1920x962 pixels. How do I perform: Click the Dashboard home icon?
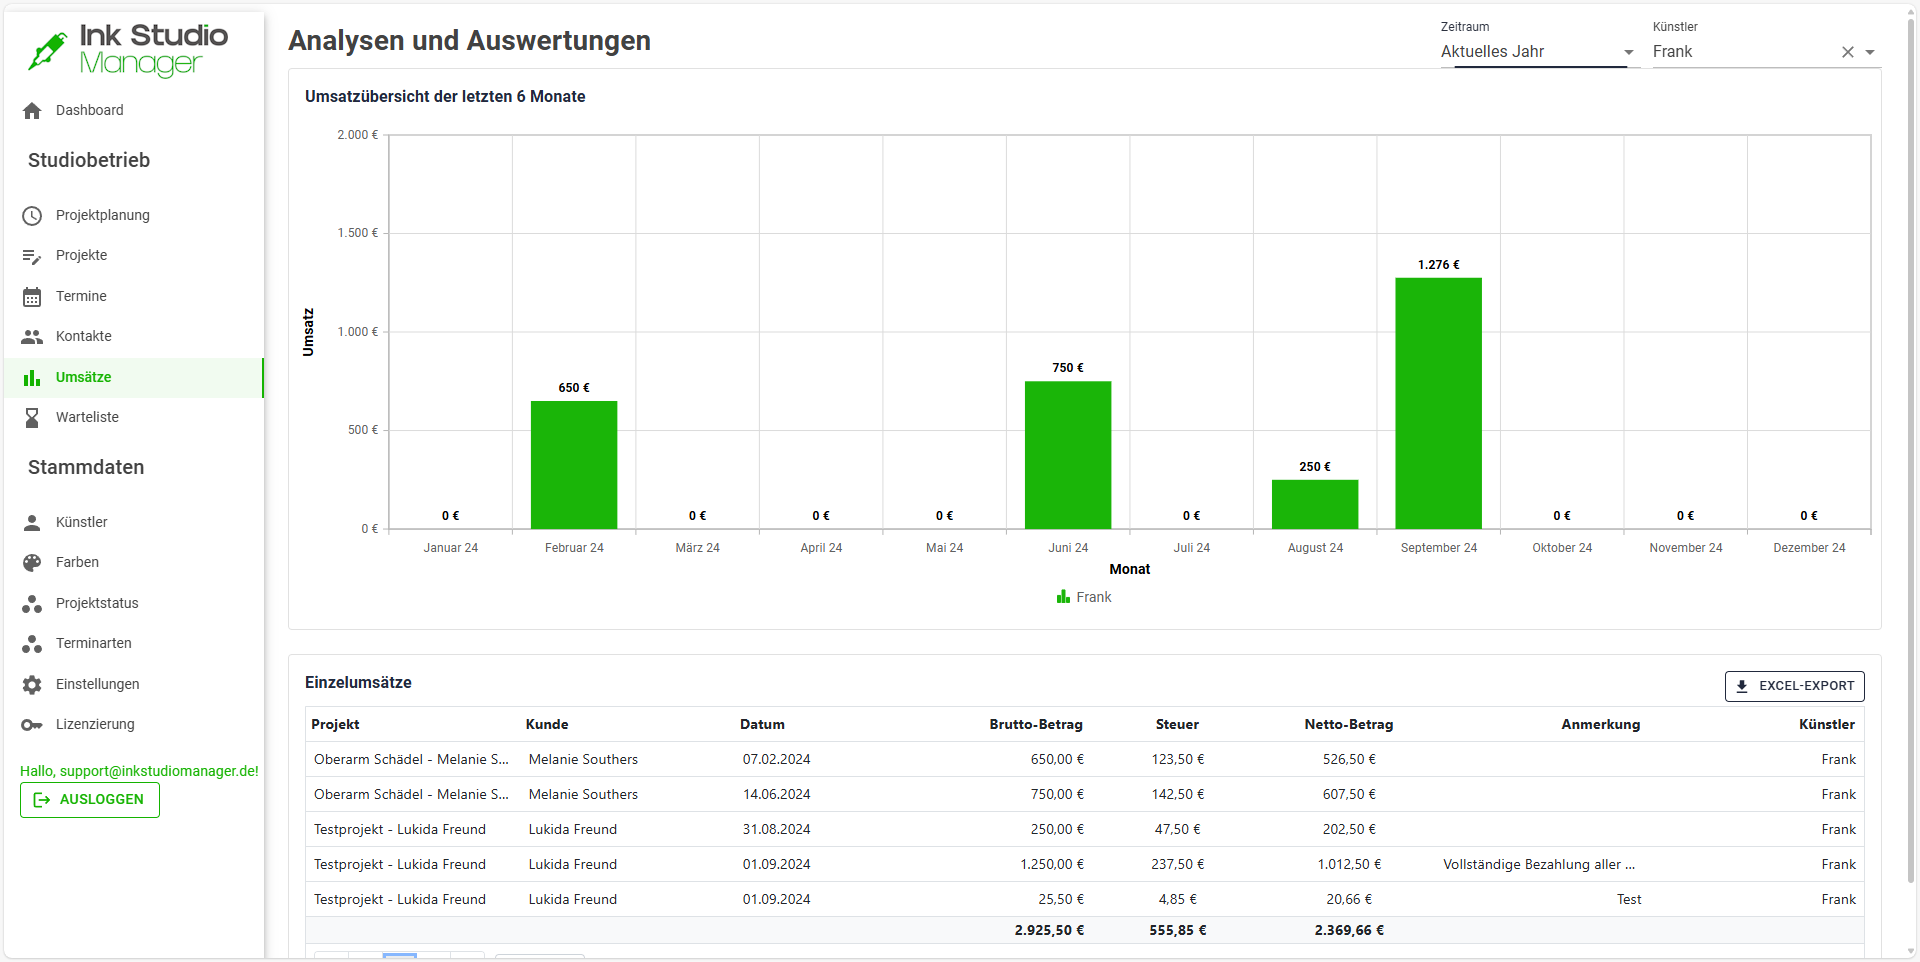(x=32, y=111)
